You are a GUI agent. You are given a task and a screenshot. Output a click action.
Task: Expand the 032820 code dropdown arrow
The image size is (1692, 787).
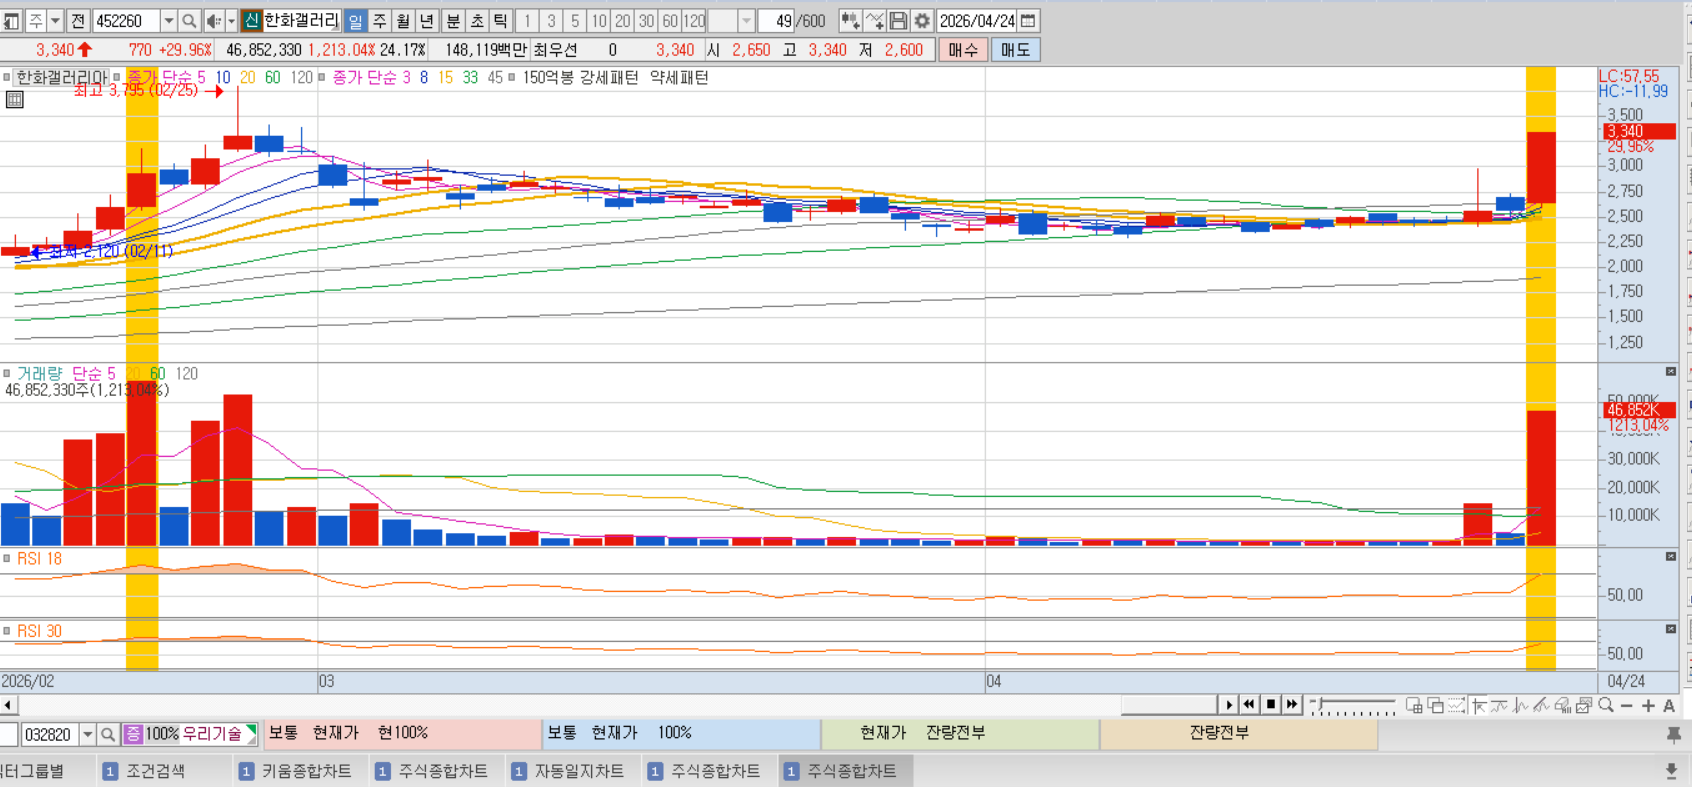[88, 735]
